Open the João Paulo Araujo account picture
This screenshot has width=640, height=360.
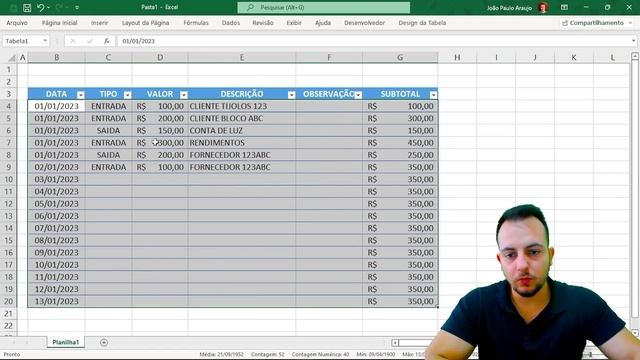click(x=543, y=7)
